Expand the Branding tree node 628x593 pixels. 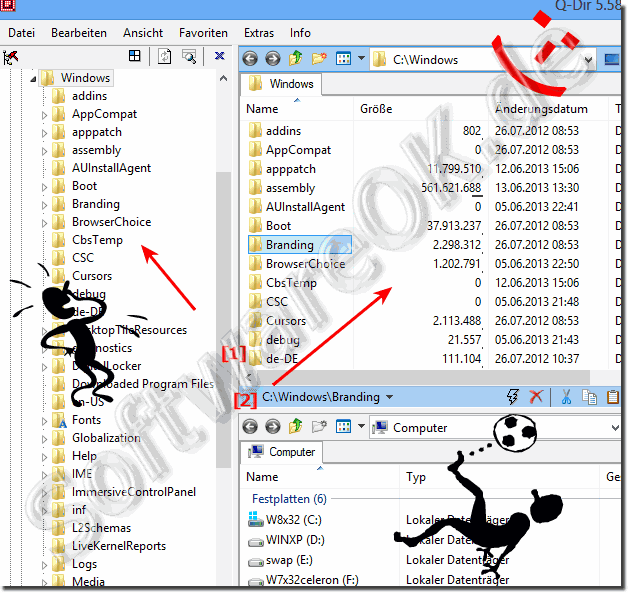point(44,205)
